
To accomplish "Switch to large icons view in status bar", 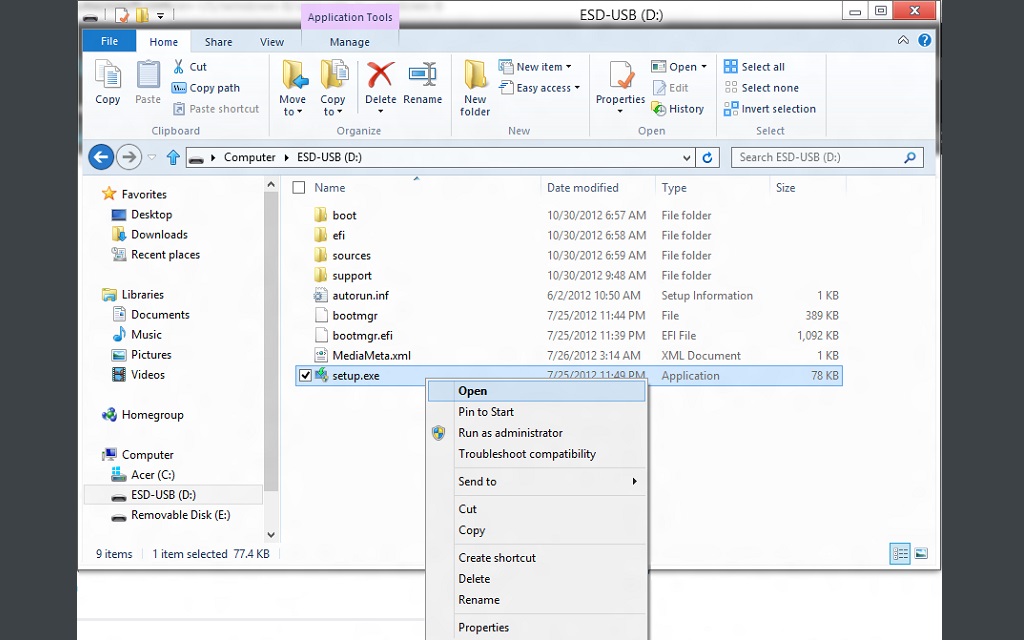I will point(921,554).
